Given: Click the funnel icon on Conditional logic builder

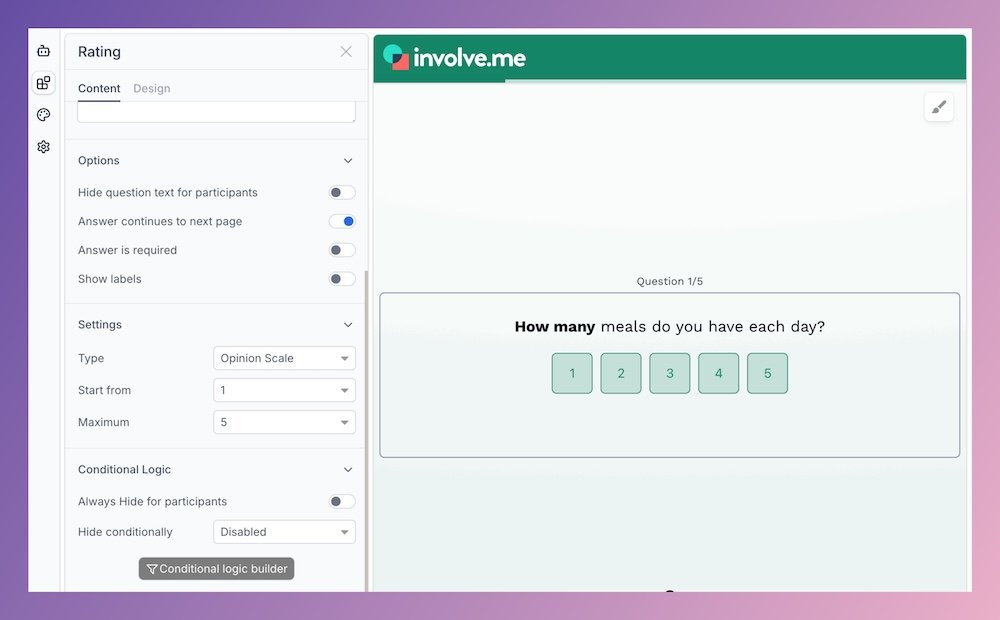Looking at the screenshot, I should (151, 568).
